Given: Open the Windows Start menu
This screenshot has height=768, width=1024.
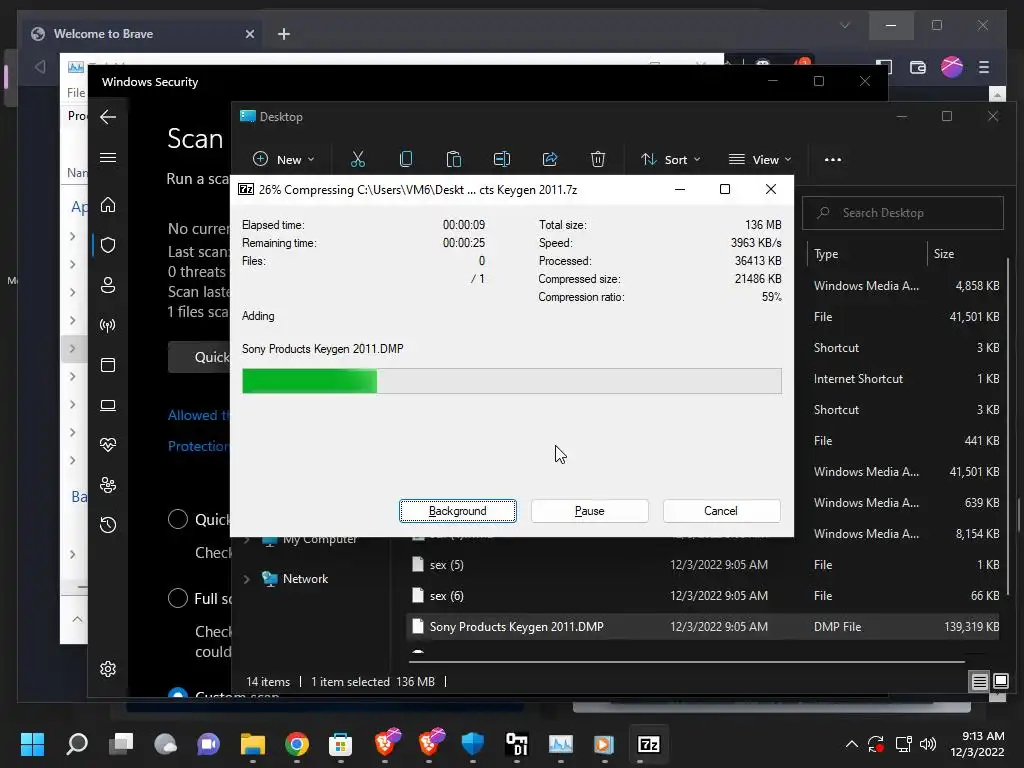Looking at the screenshot, I should point(32,744).
